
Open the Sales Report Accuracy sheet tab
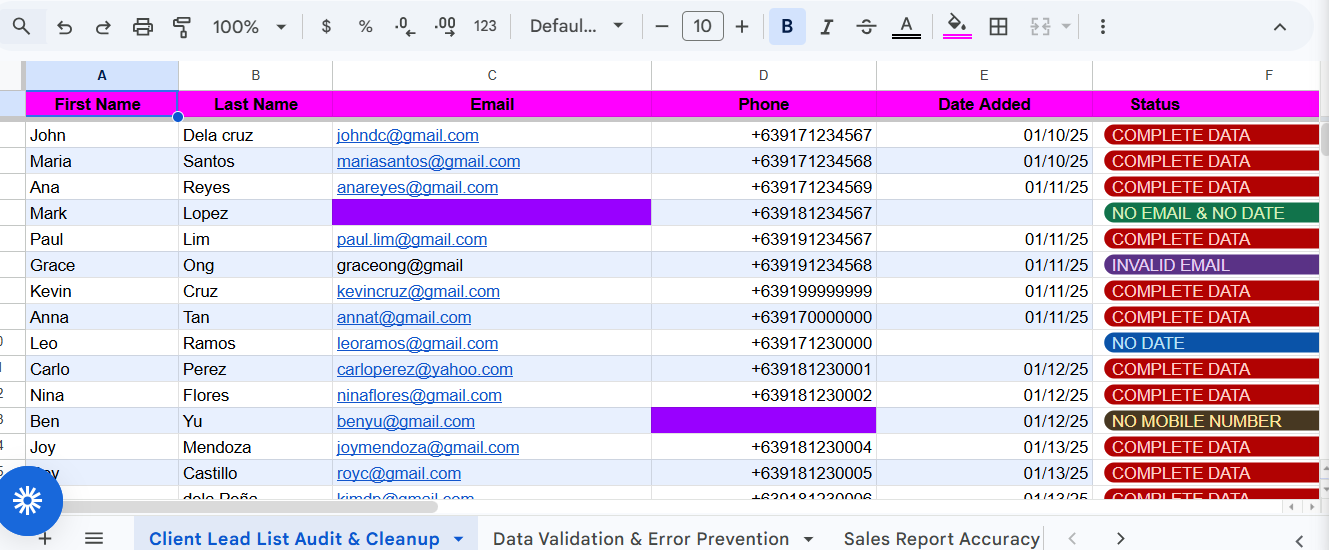pos(941,539)
